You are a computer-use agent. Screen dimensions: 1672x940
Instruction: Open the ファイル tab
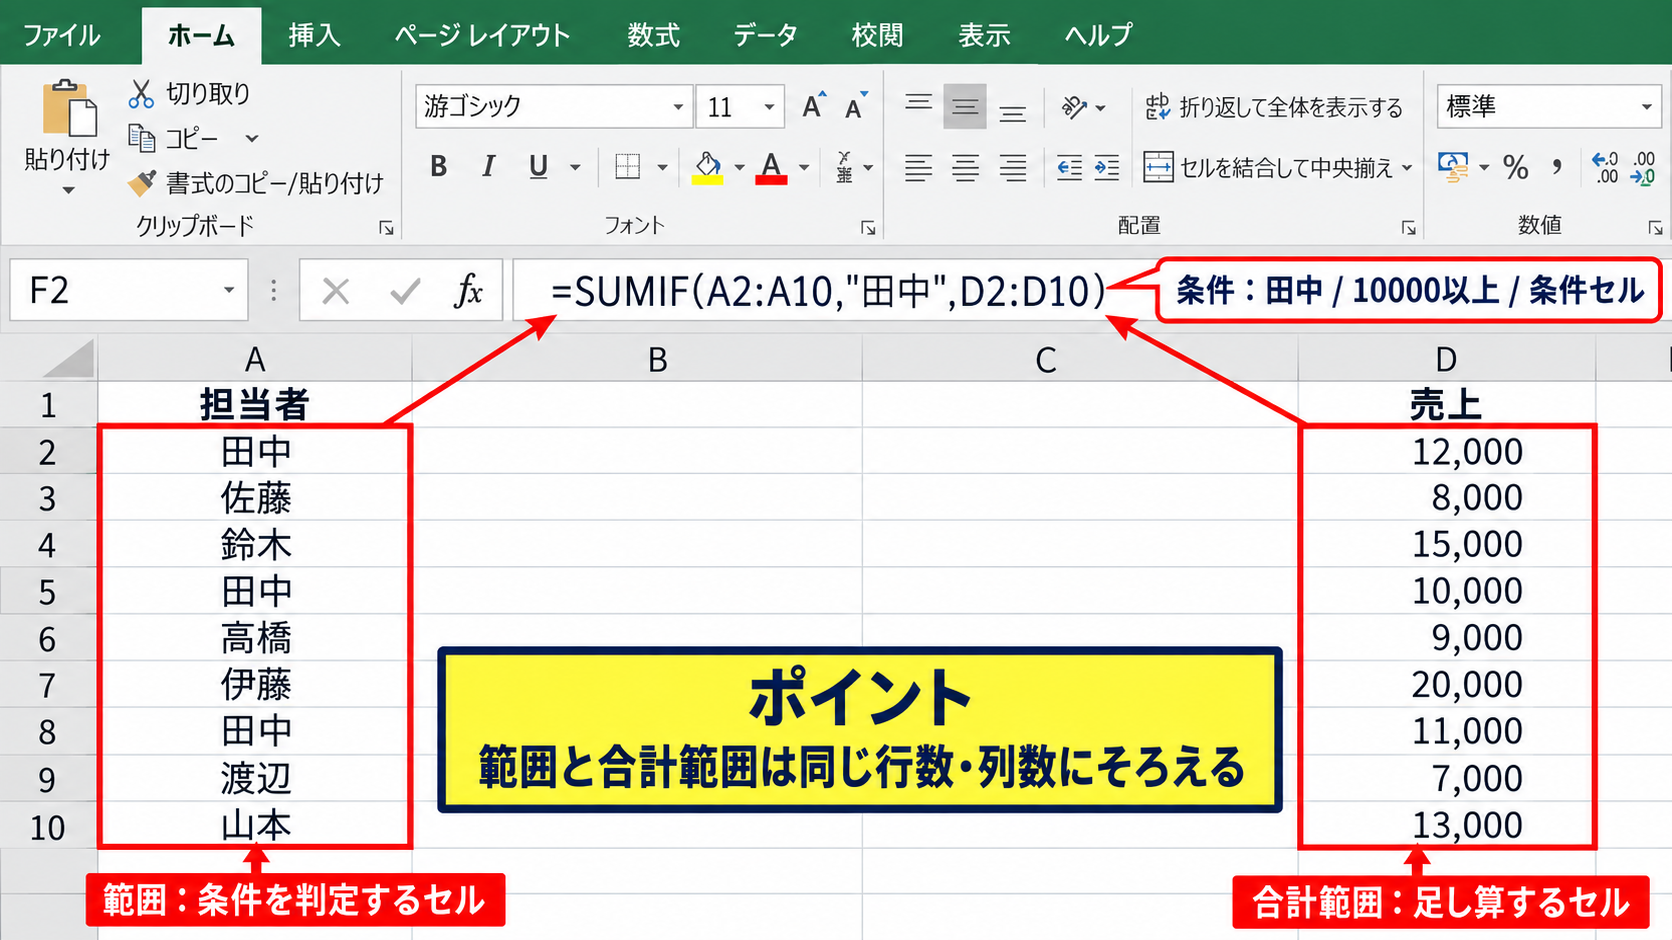tap(61, 35)
